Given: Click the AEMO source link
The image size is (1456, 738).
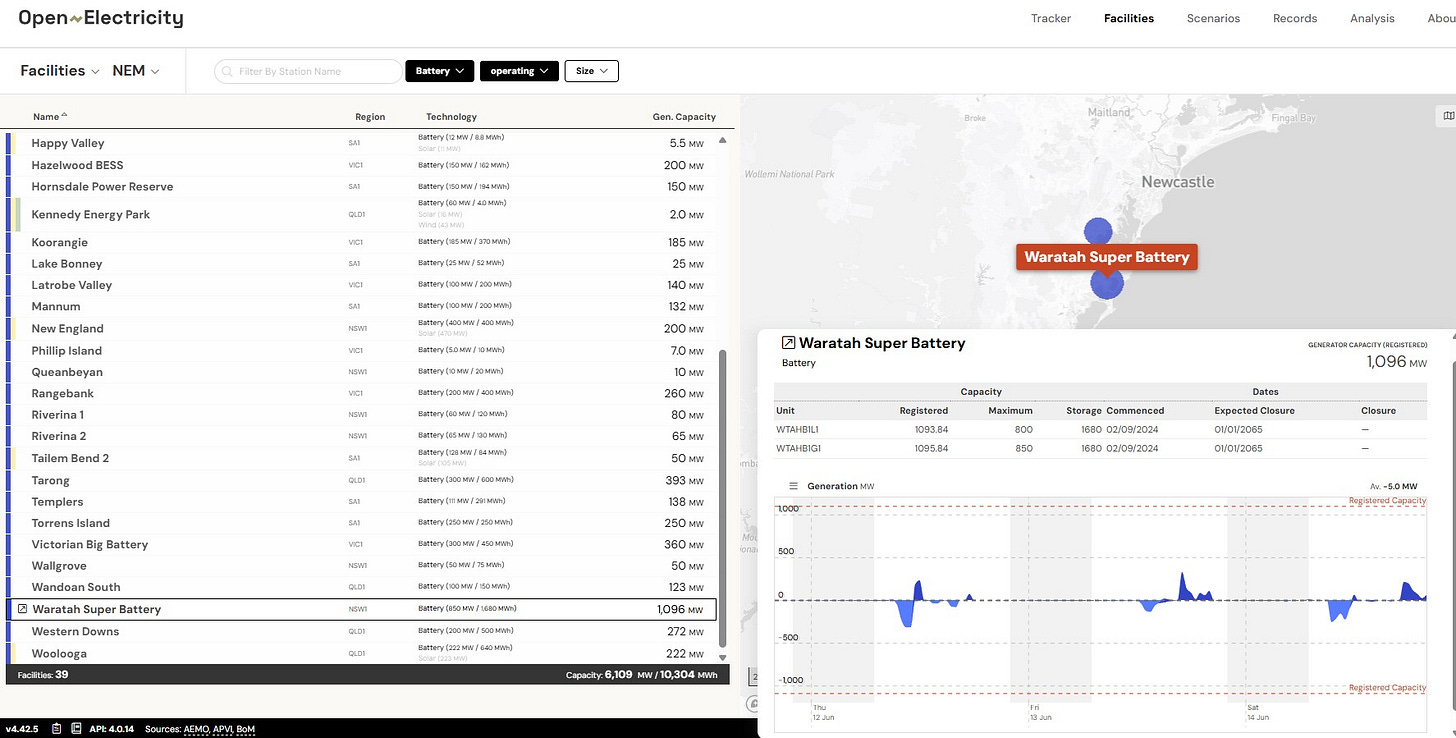Looking at the screenshot, I should [x=196, y=730].
